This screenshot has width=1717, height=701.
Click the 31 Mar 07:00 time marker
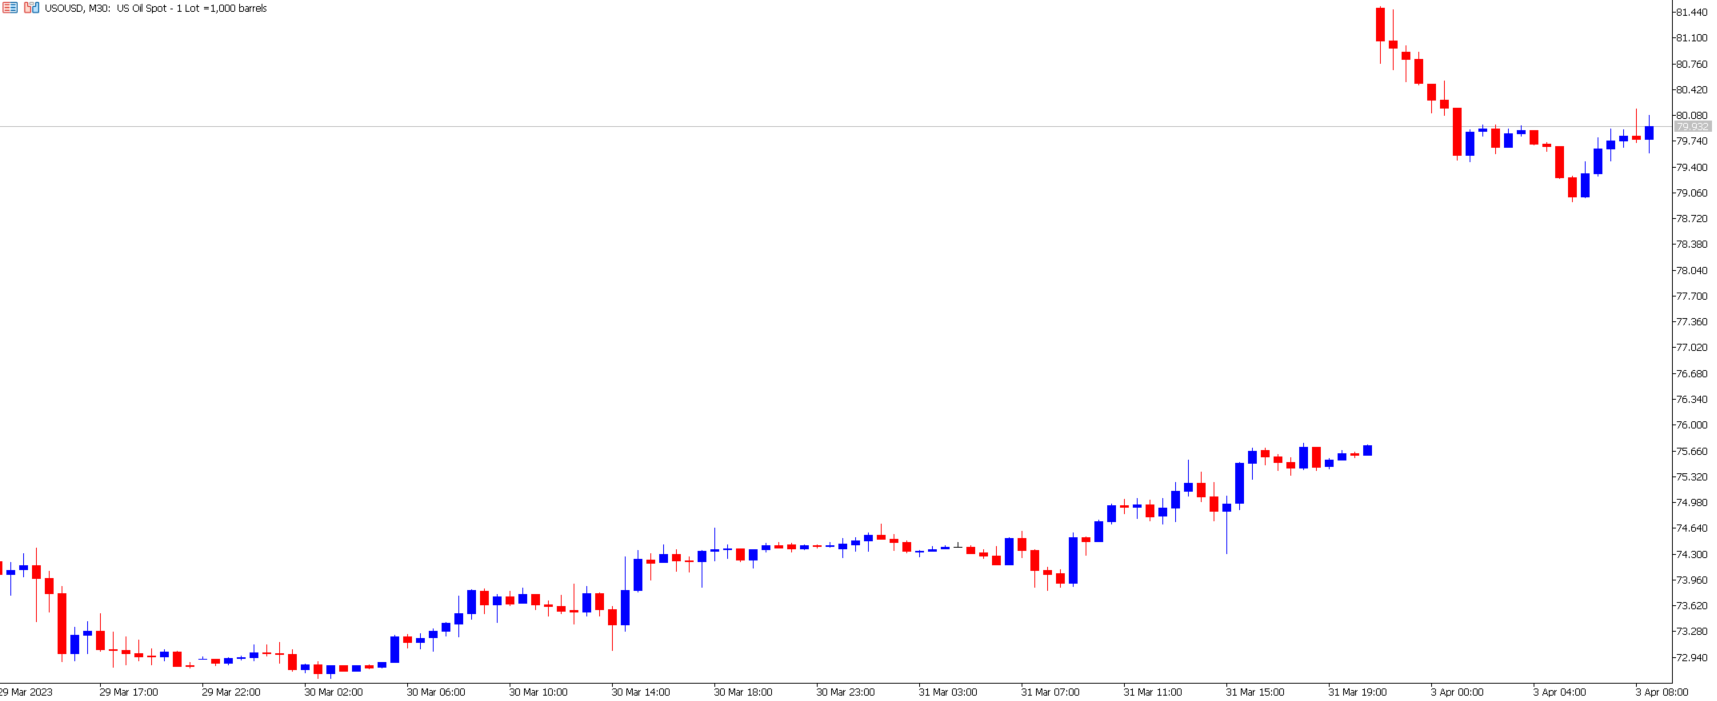[x=1050, y=692]
